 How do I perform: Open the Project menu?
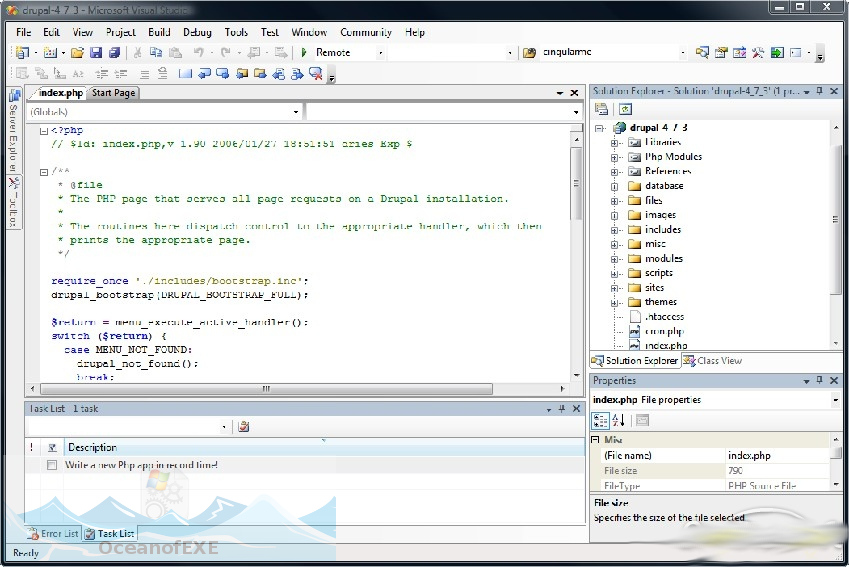[x=121, y=32]
